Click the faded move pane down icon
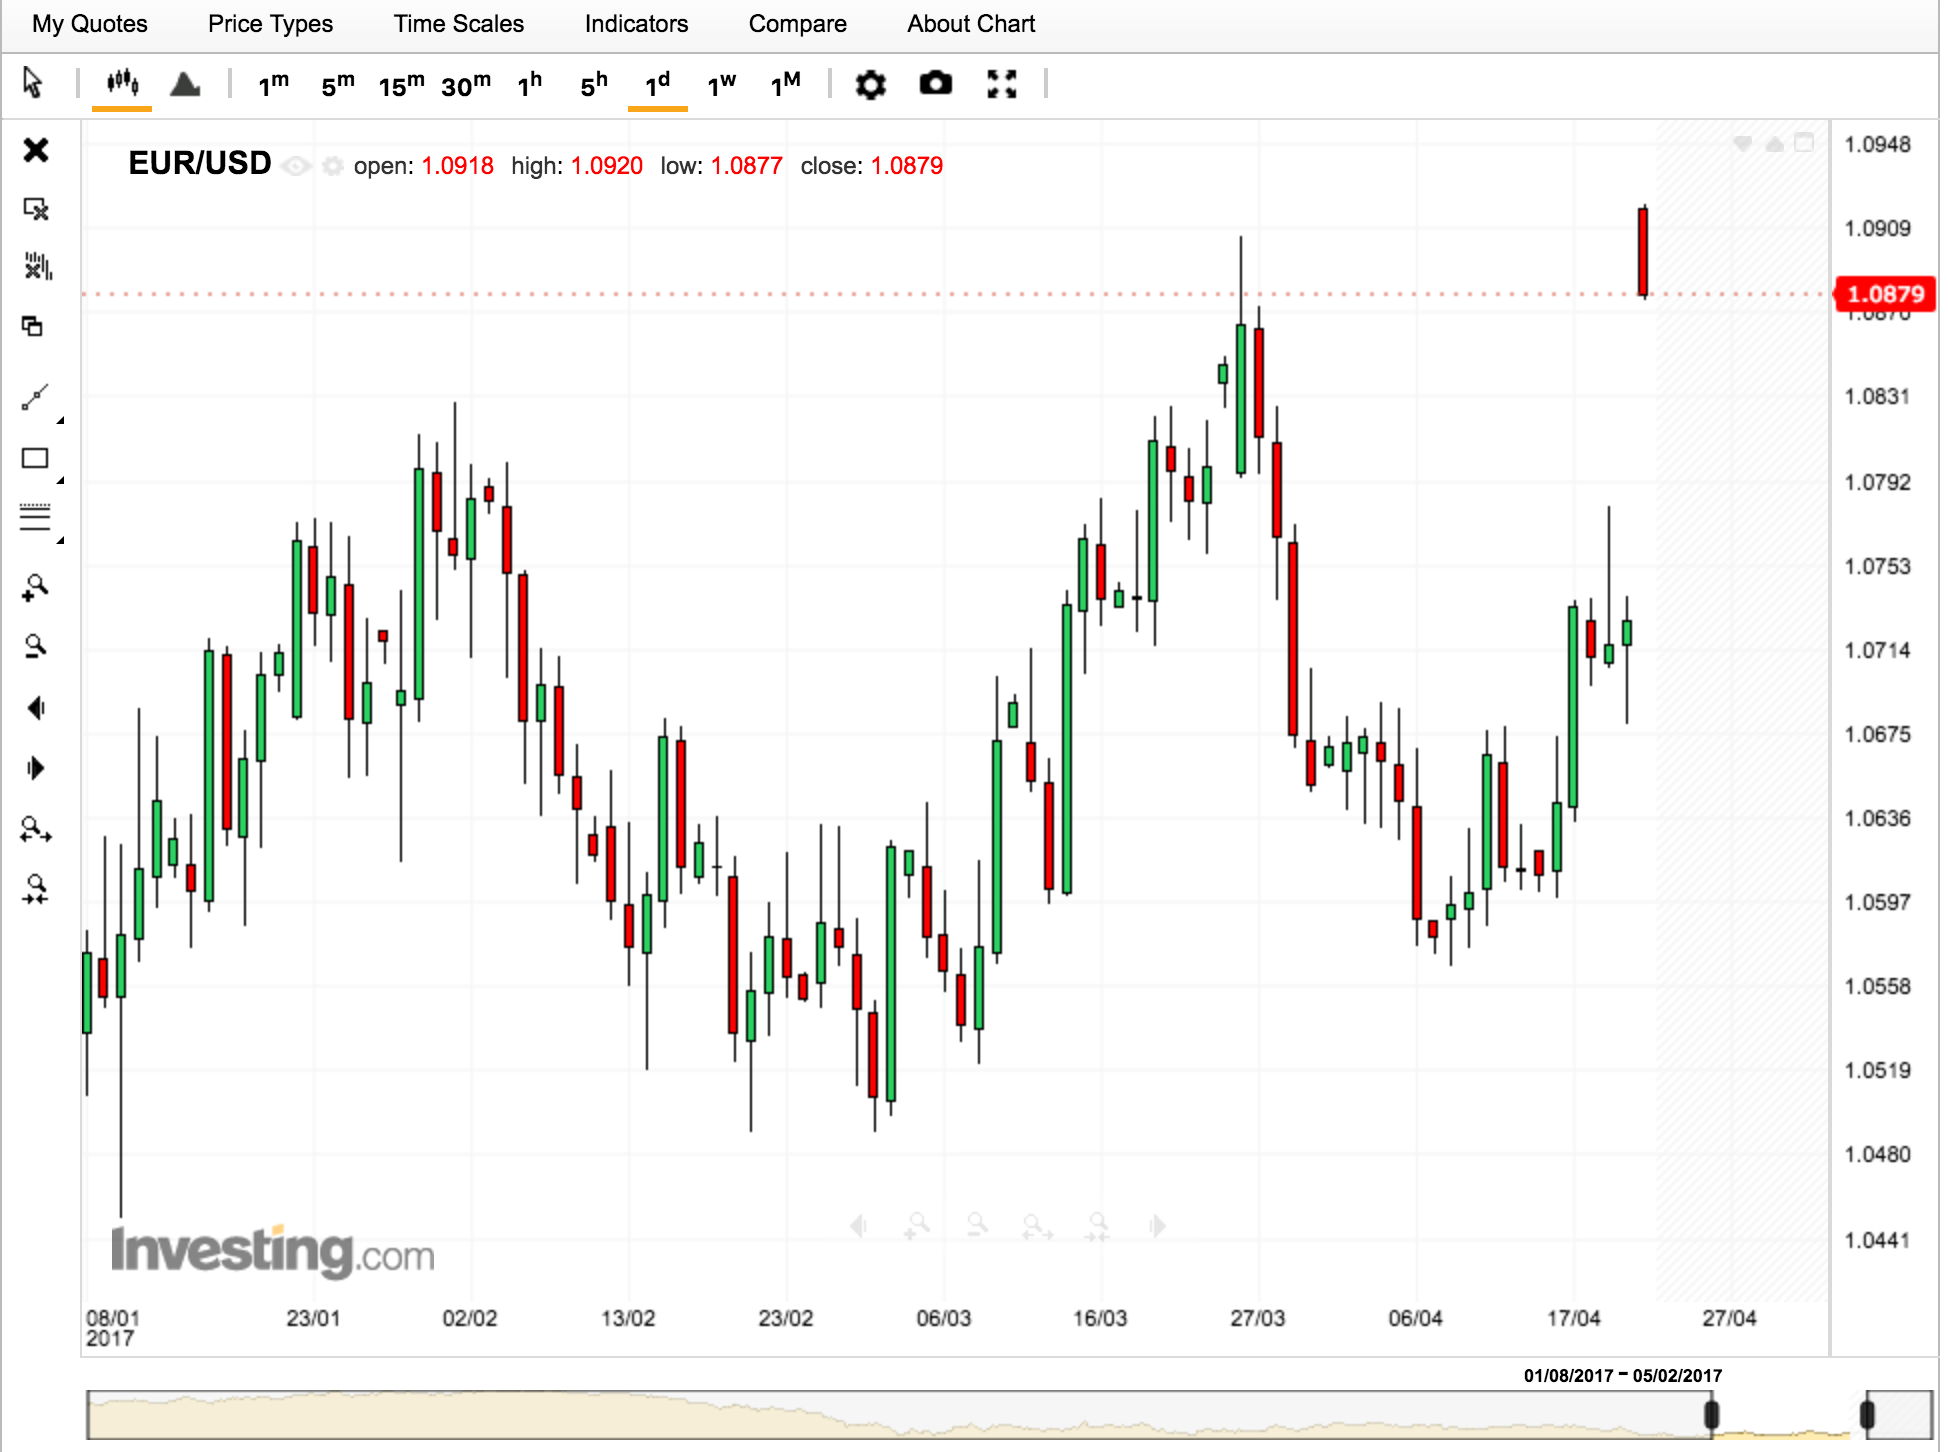Image resolution: width=1948 pixels, height=1452 pixels. coord(1743,144)
